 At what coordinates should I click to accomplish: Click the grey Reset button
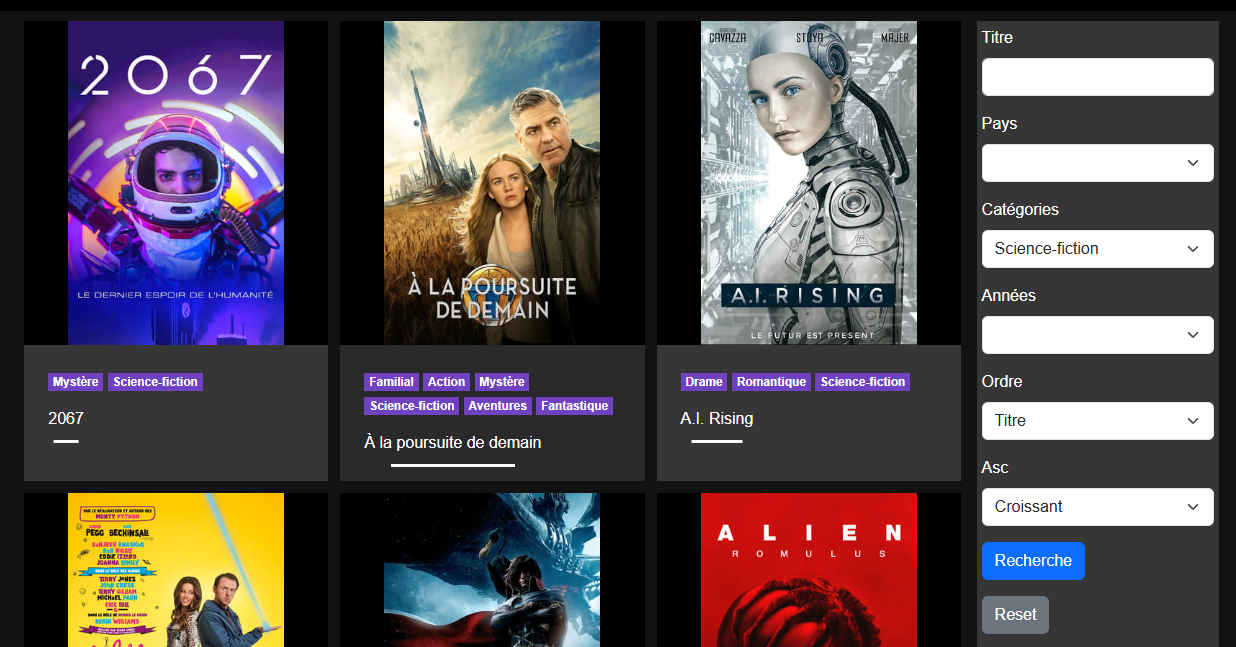pyautogui.click(x=1015, y=615)
